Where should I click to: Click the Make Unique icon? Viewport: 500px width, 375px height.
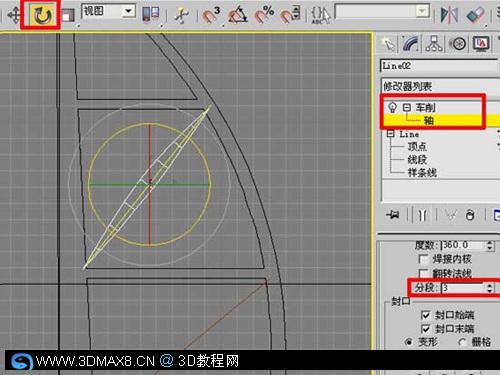pyautogui.click(x=451, y=215)
